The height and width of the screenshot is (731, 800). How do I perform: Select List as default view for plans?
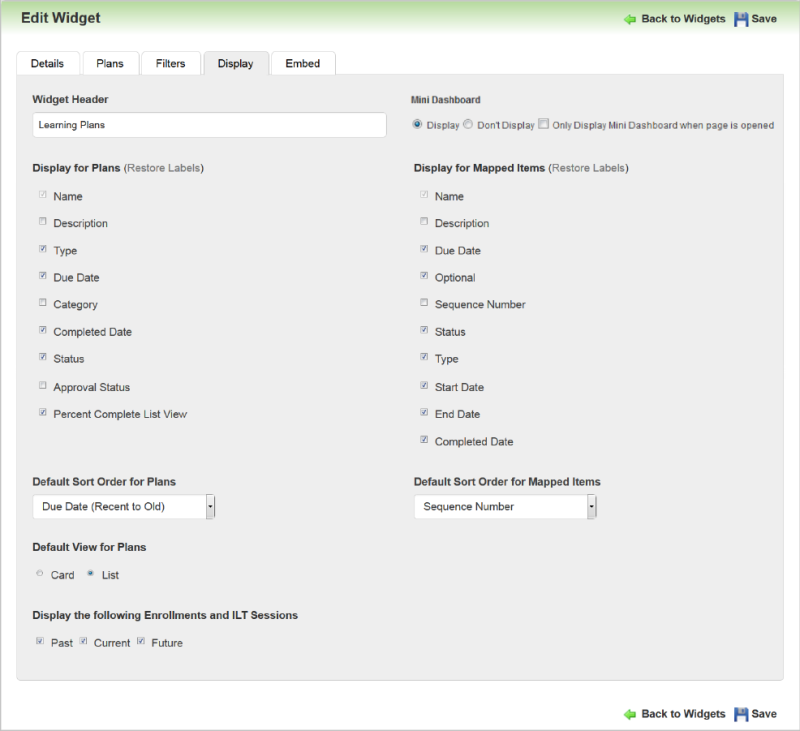coord(90,573)
